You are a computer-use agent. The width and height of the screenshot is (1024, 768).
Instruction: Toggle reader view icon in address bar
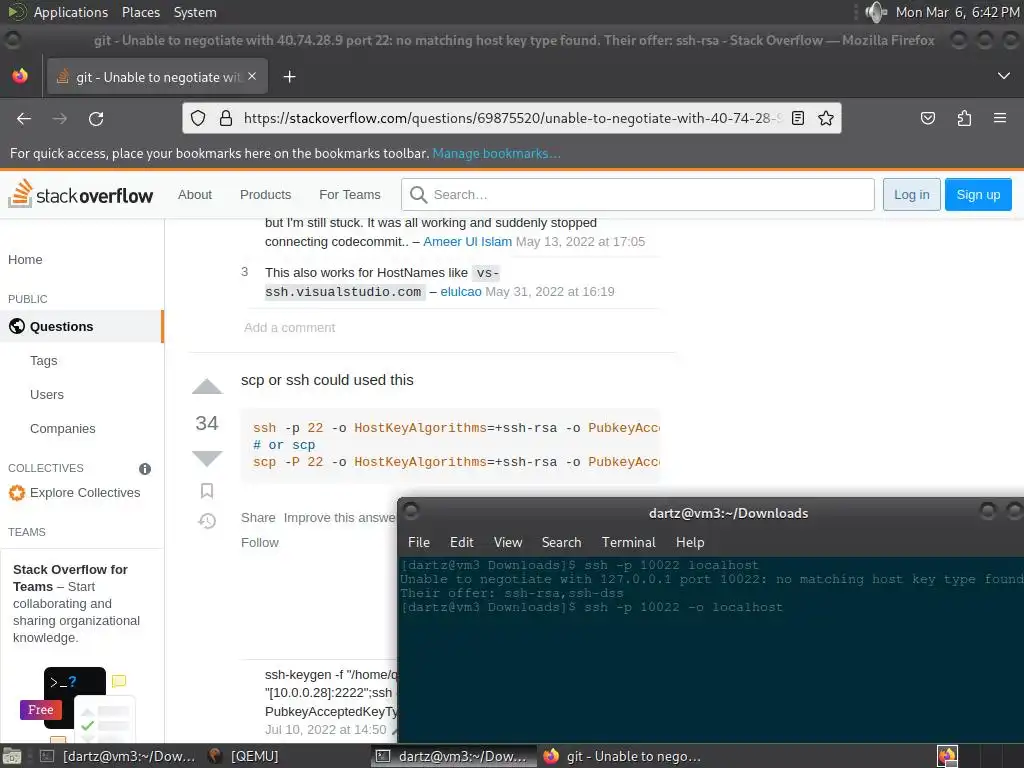(797, 118)
